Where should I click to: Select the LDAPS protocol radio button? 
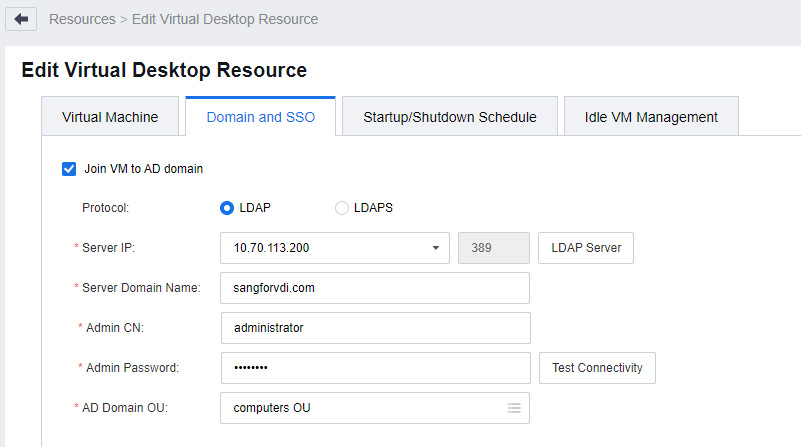[342, 208]
